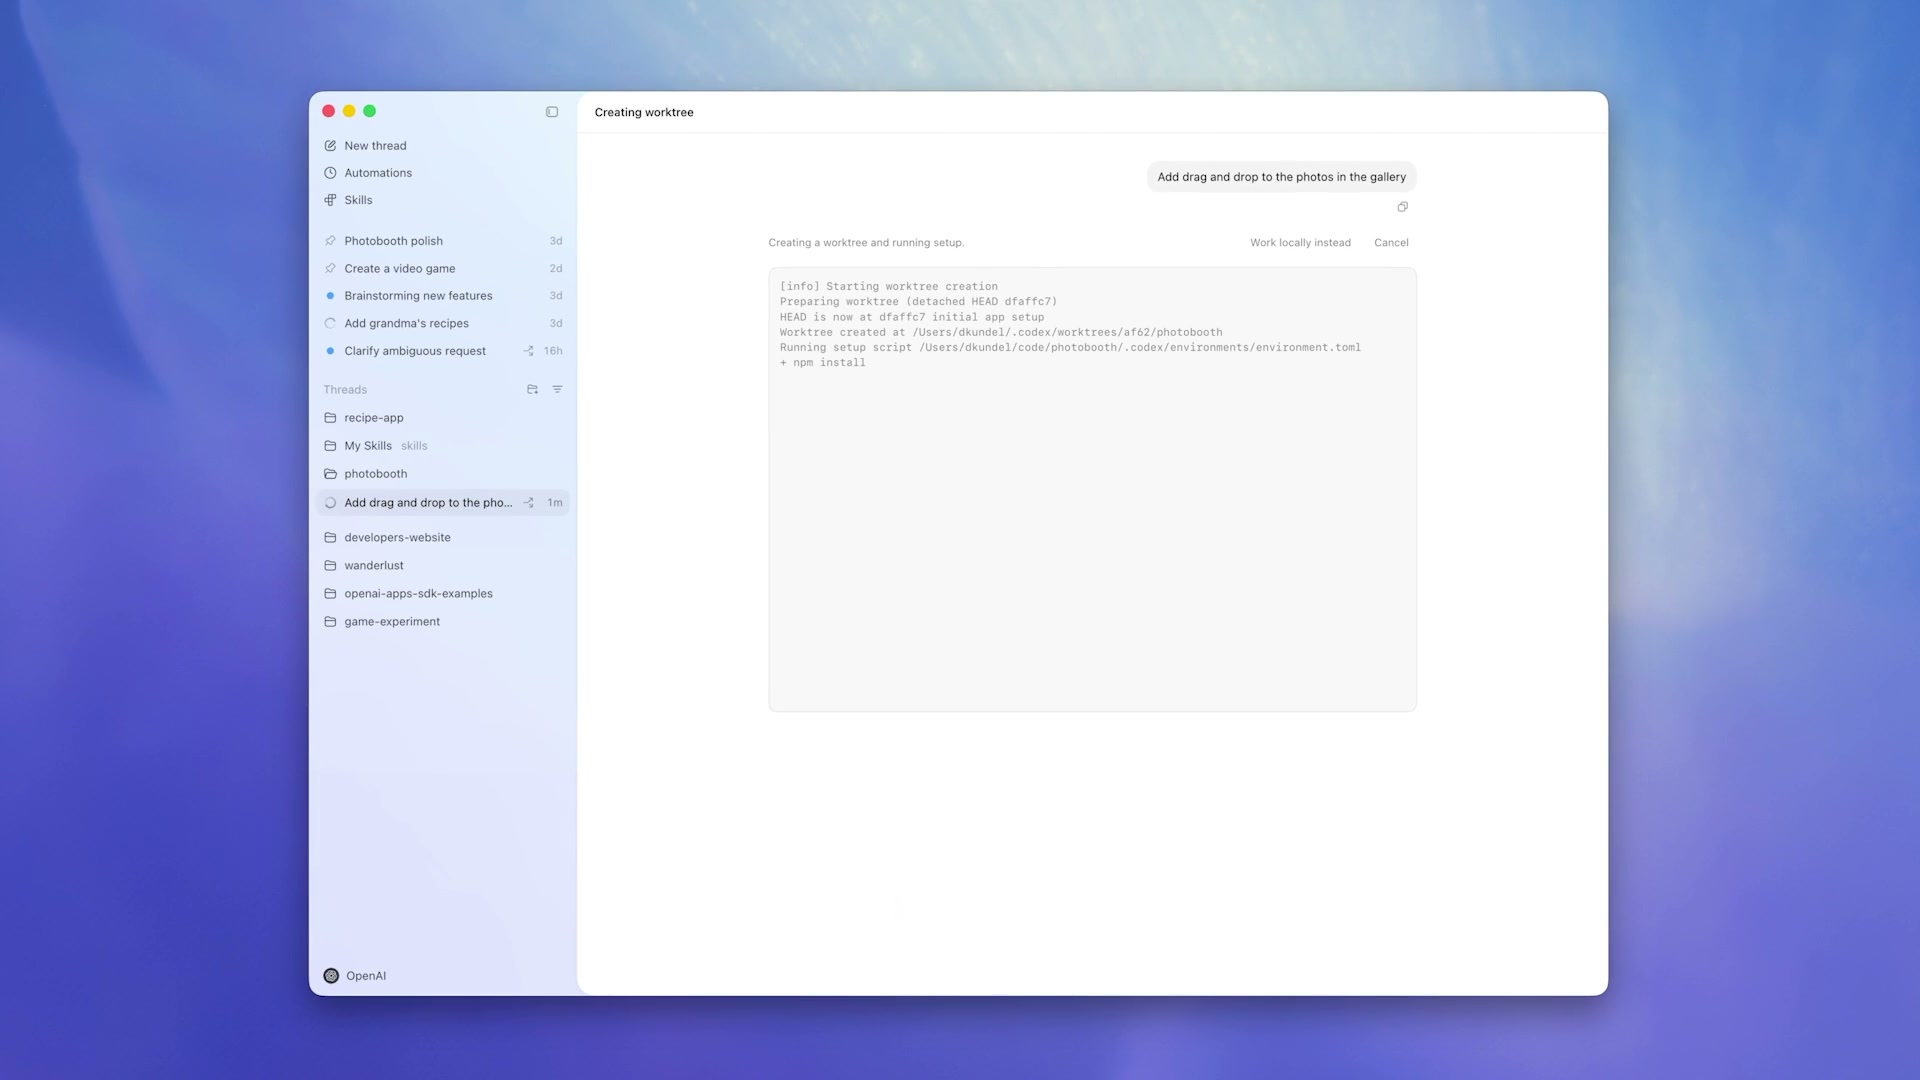1920x1080 pixels.
Task: Click New thread compose icon
Action: tap(330, 146)
